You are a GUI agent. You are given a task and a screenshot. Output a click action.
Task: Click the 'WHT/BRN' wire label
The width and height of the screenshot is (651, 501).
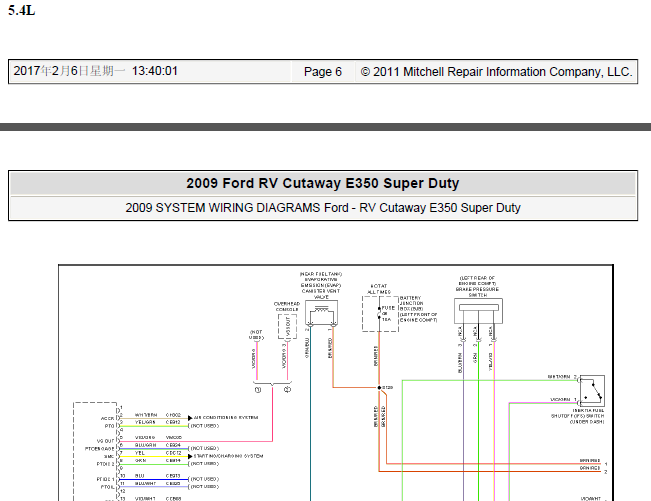[146, 415]
